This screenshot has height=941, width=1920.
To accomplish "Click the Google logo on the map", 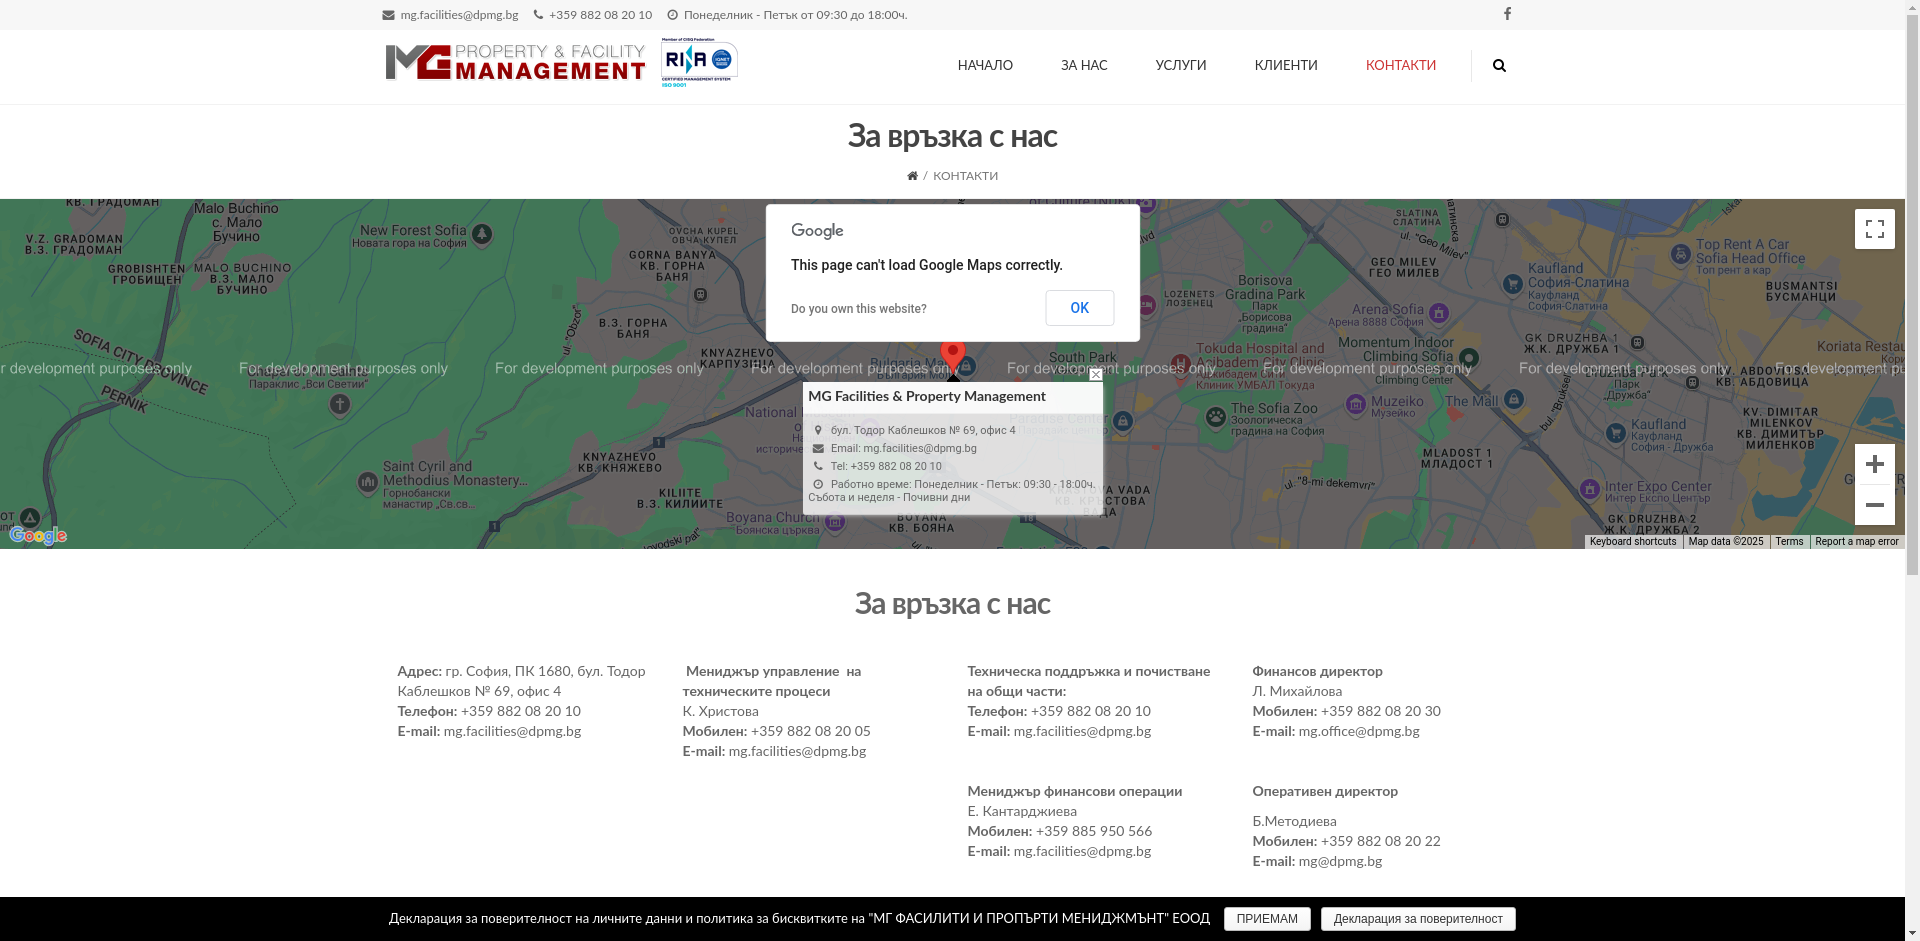I will pos(37,536).
